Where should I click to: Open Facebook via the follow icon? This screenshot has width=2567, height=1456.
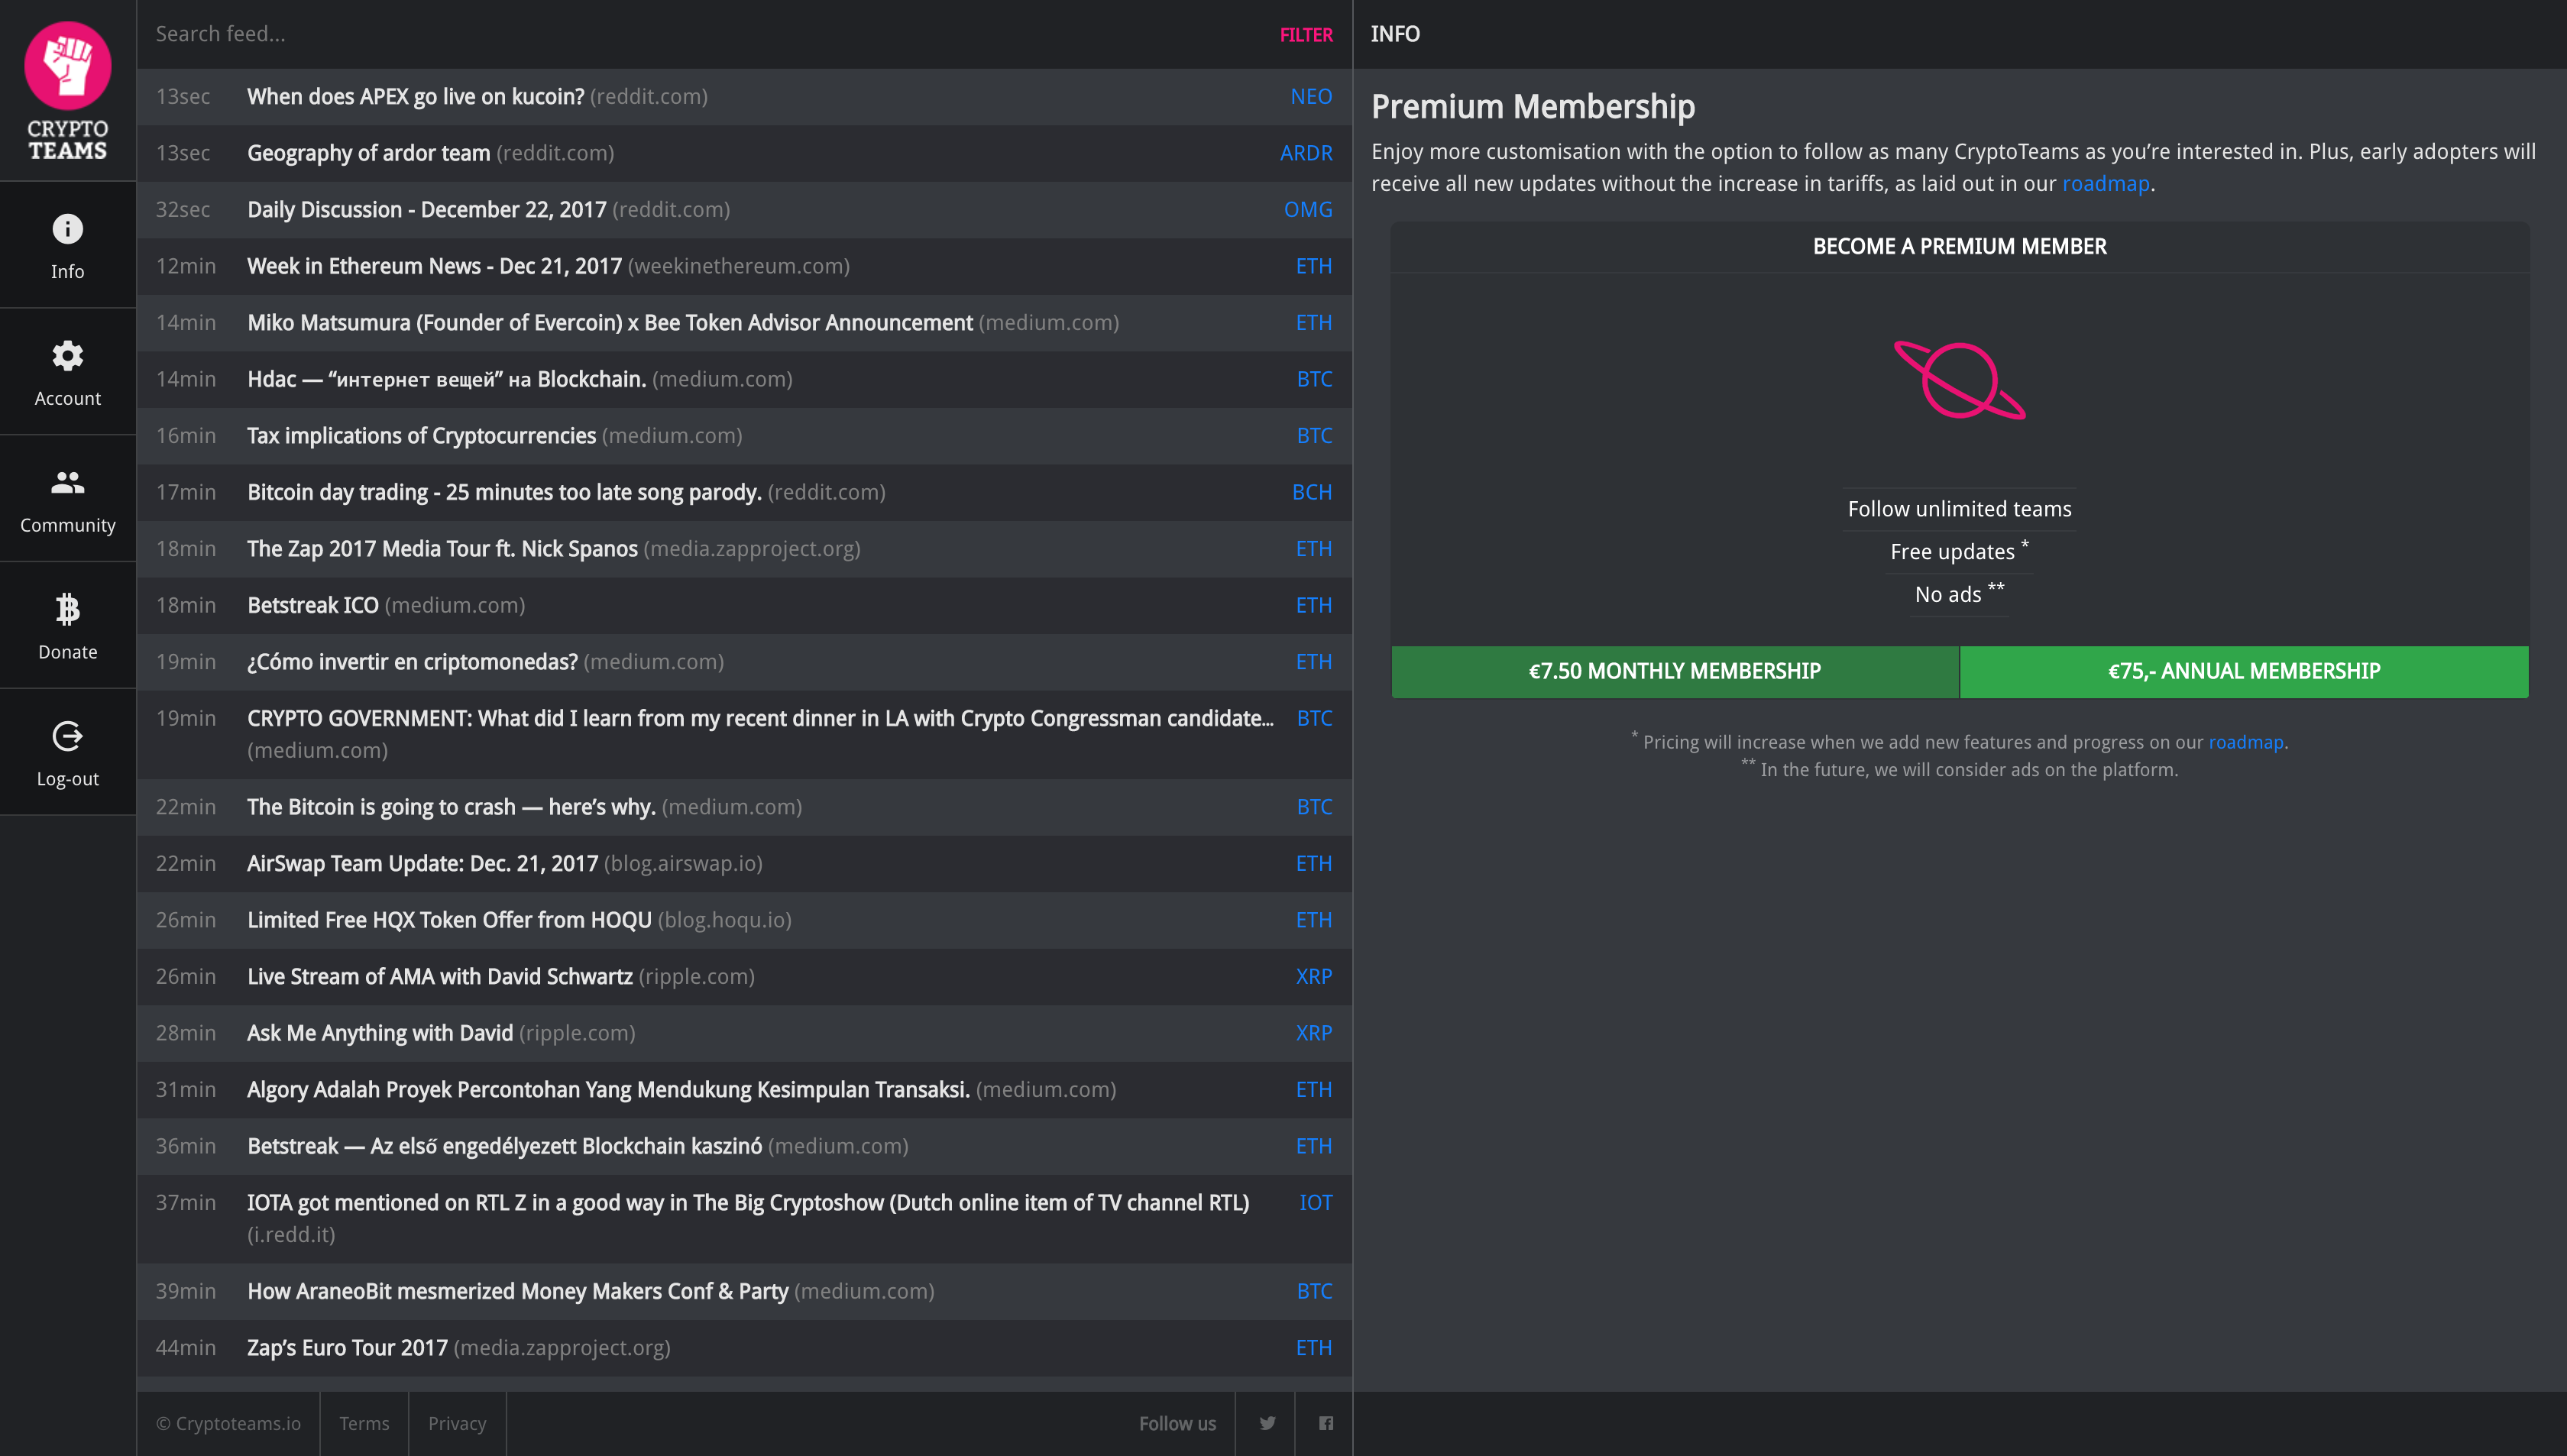(1325, 1422)
